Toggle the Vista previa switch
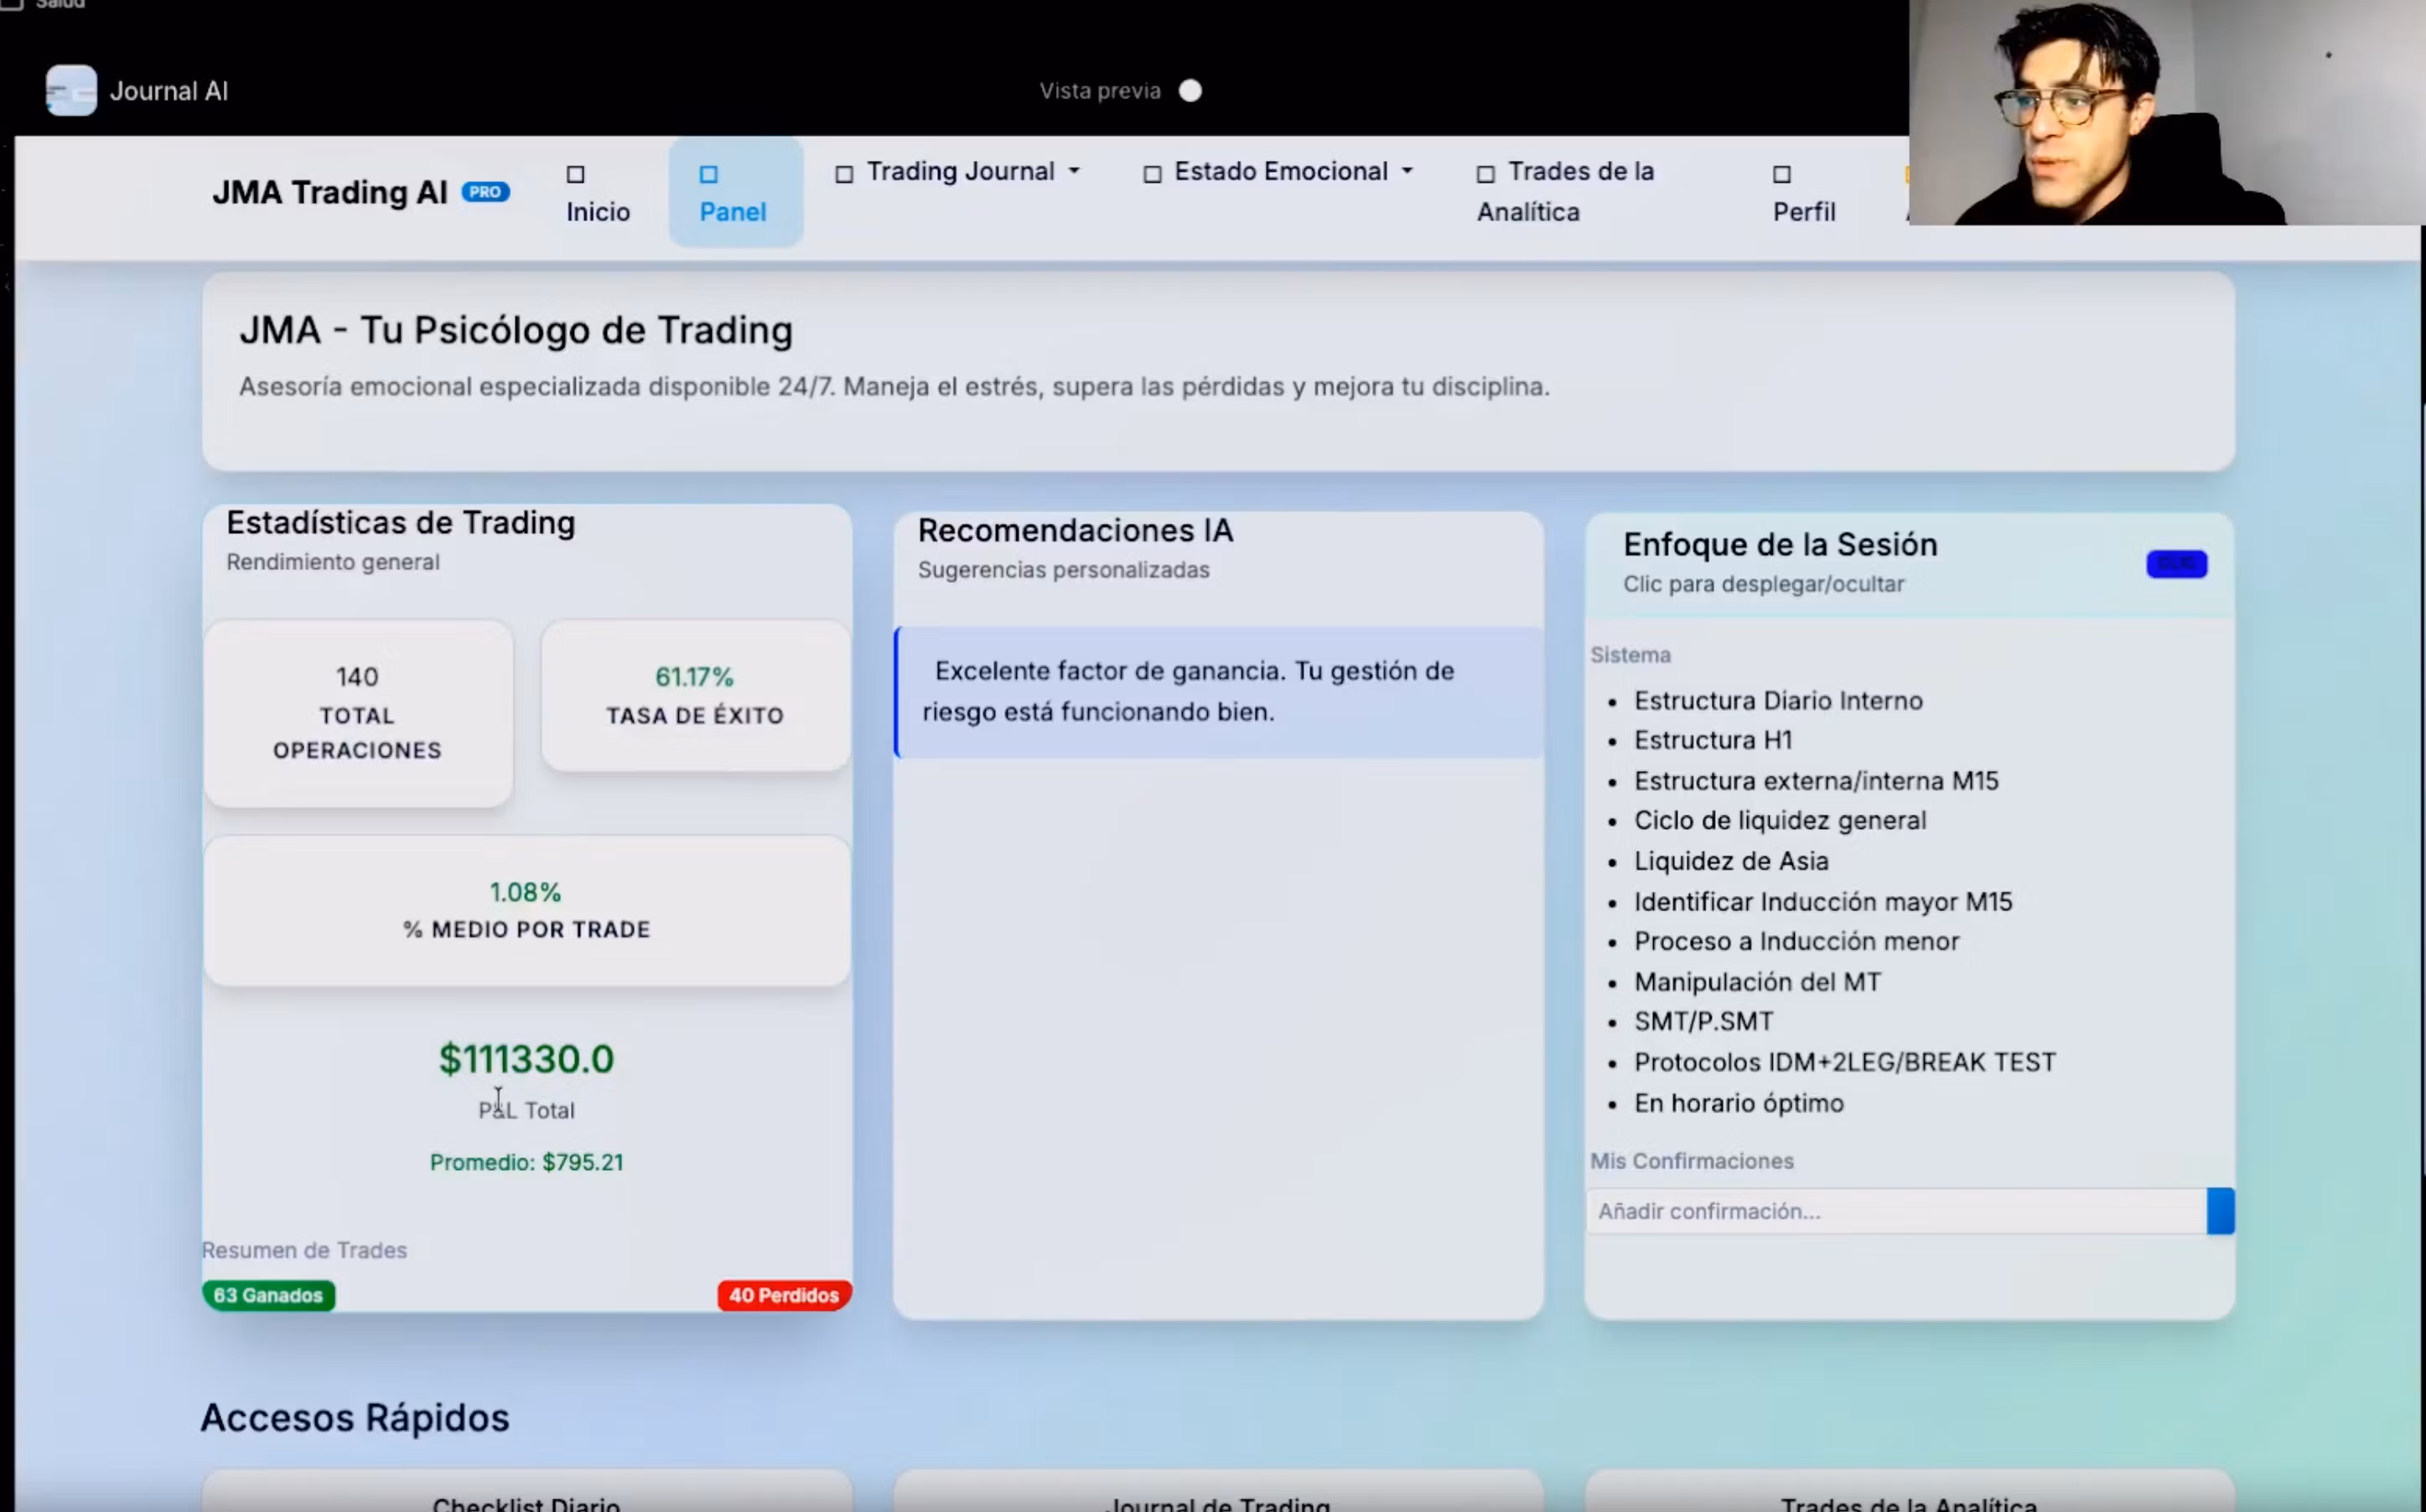2426x1512 pixels. (x=1190, y=91)
